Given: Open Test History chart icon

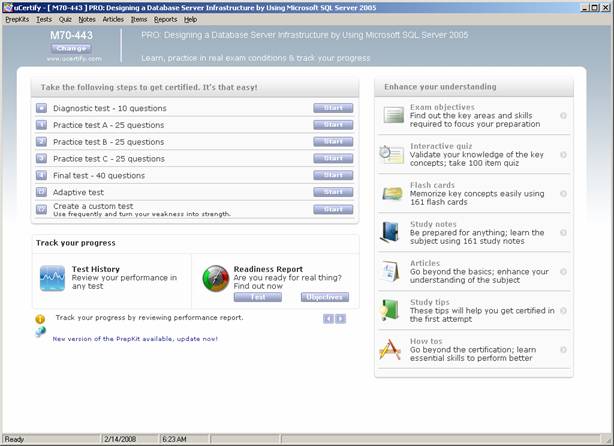Looking at the screenshot, I should point(52,278).
